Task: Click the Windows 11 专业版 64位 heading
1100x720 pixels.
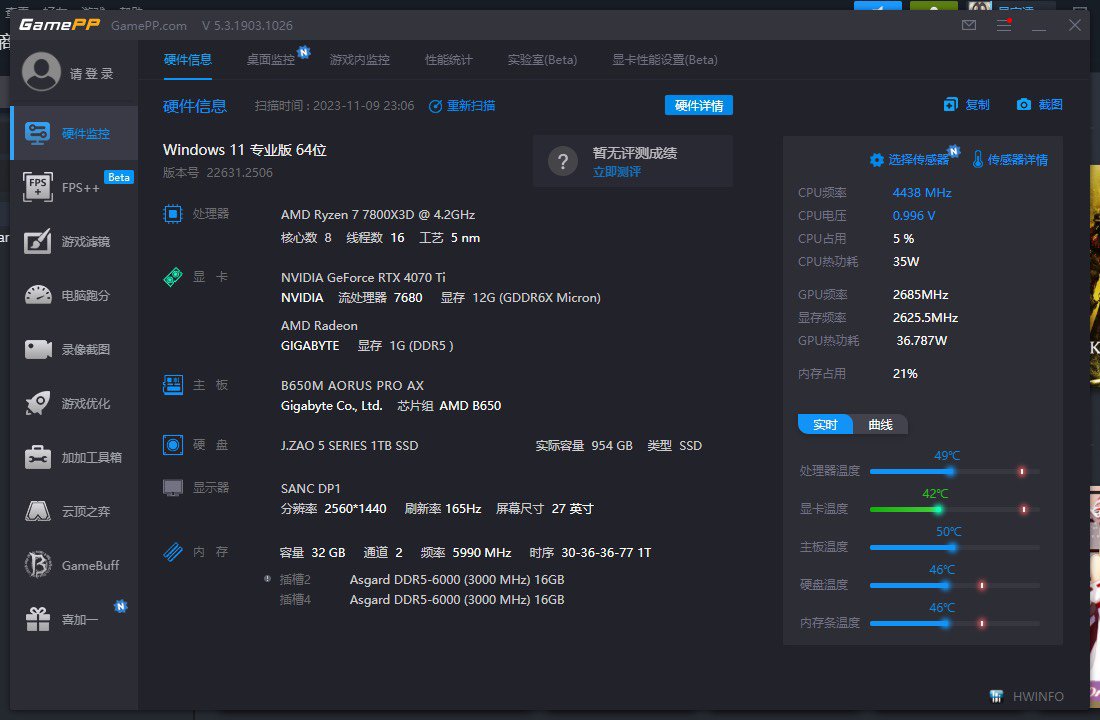Action: click(x=245, y=150)
